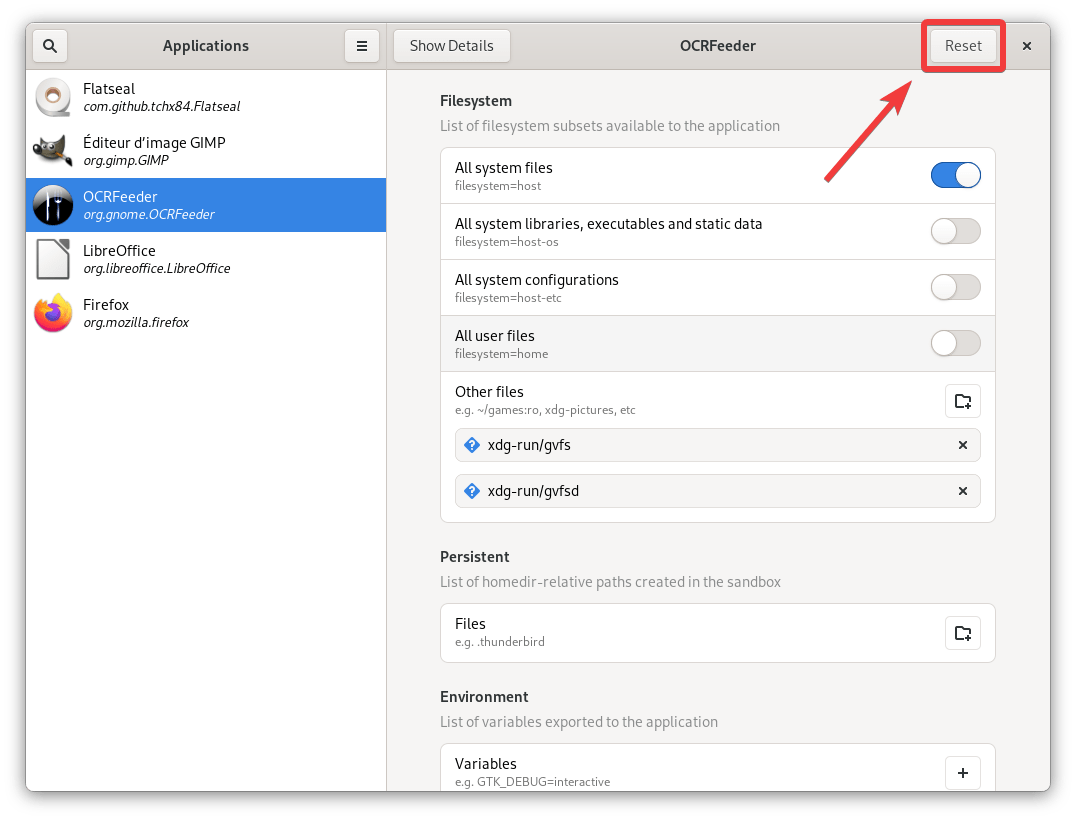Click the Flatseal app icon
This screenshot has height=820, width=1076.
coord(53,97)
